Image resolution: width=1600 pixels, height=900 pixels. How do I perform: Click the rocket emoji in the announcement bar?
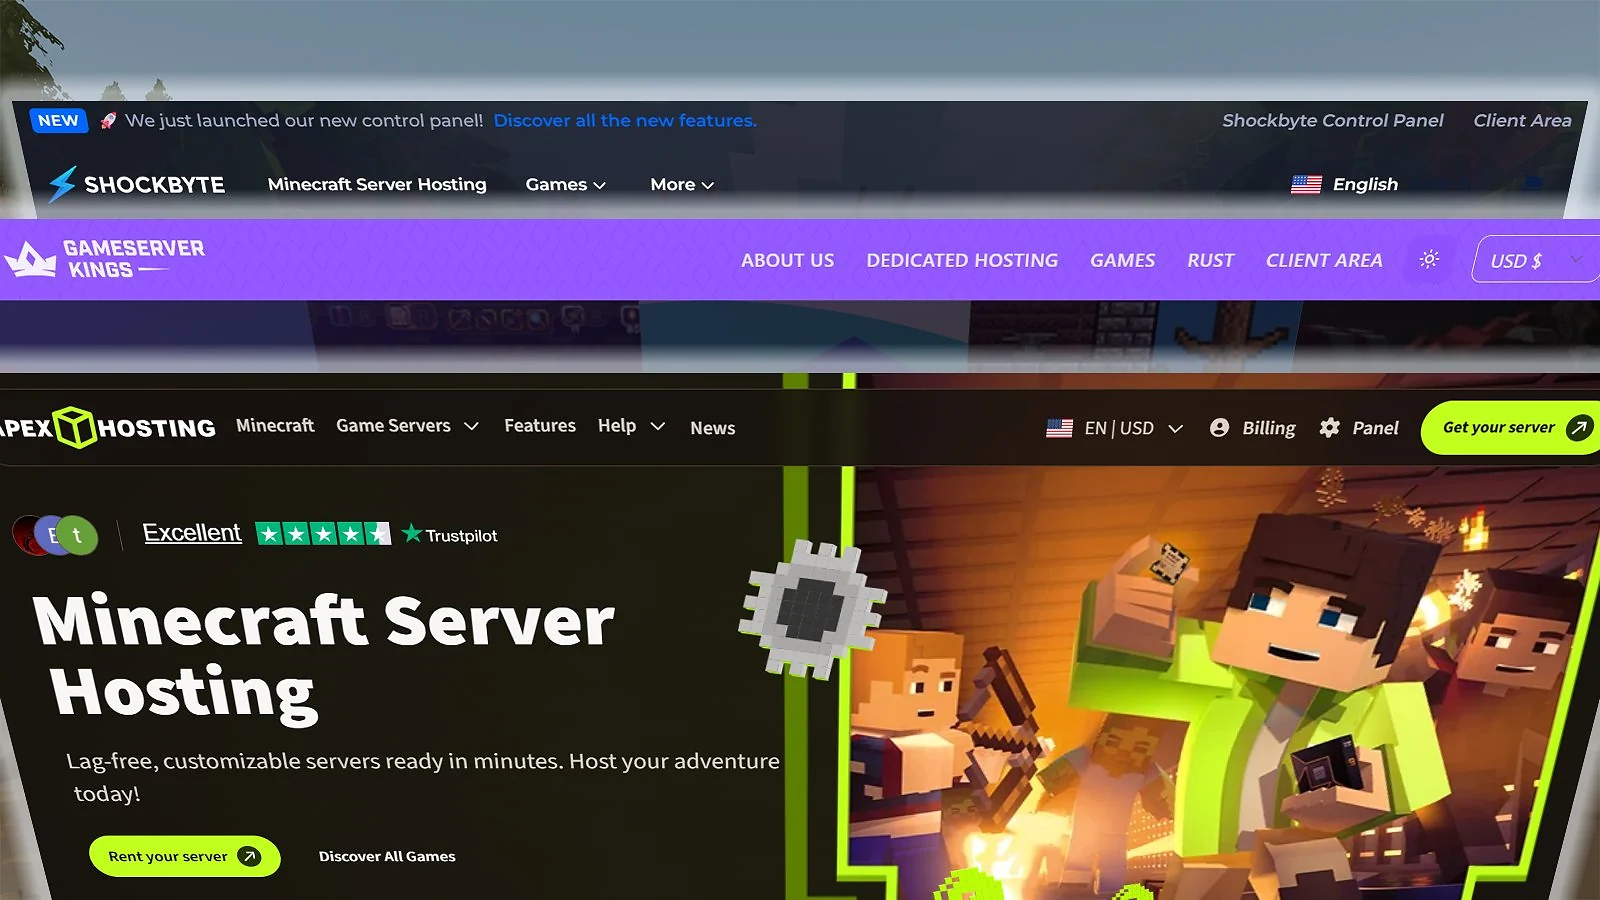click(108, 120)
